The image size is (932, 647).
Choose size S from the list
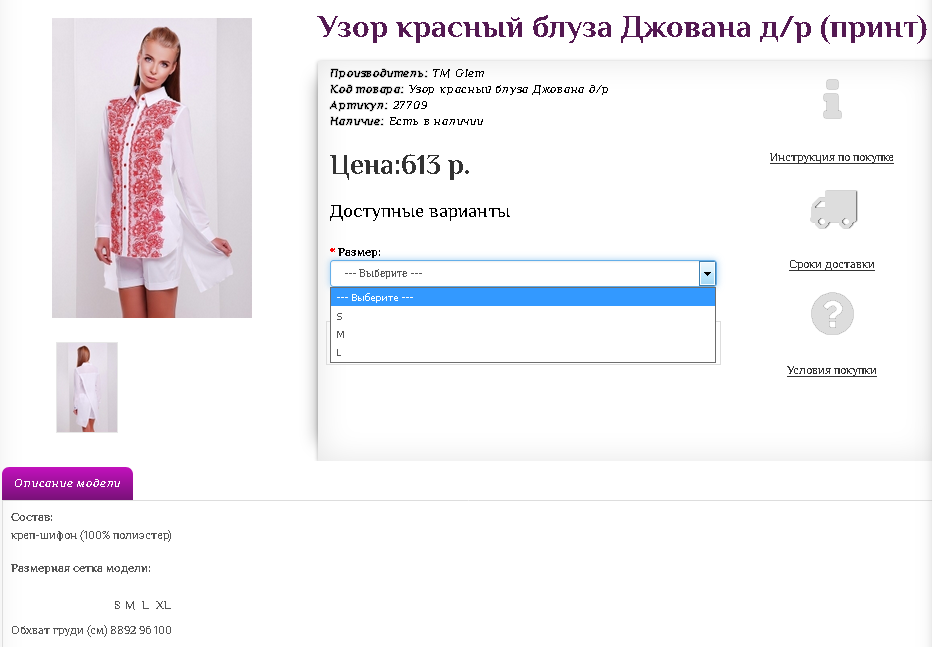(523, 316)
